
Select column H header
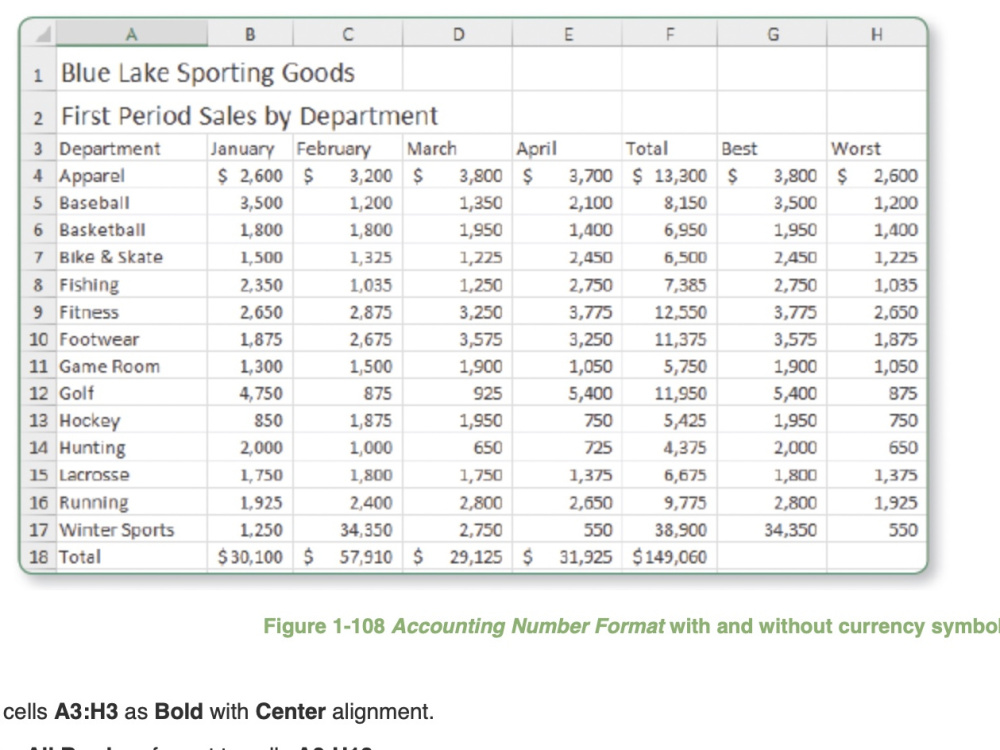point(877,34)
